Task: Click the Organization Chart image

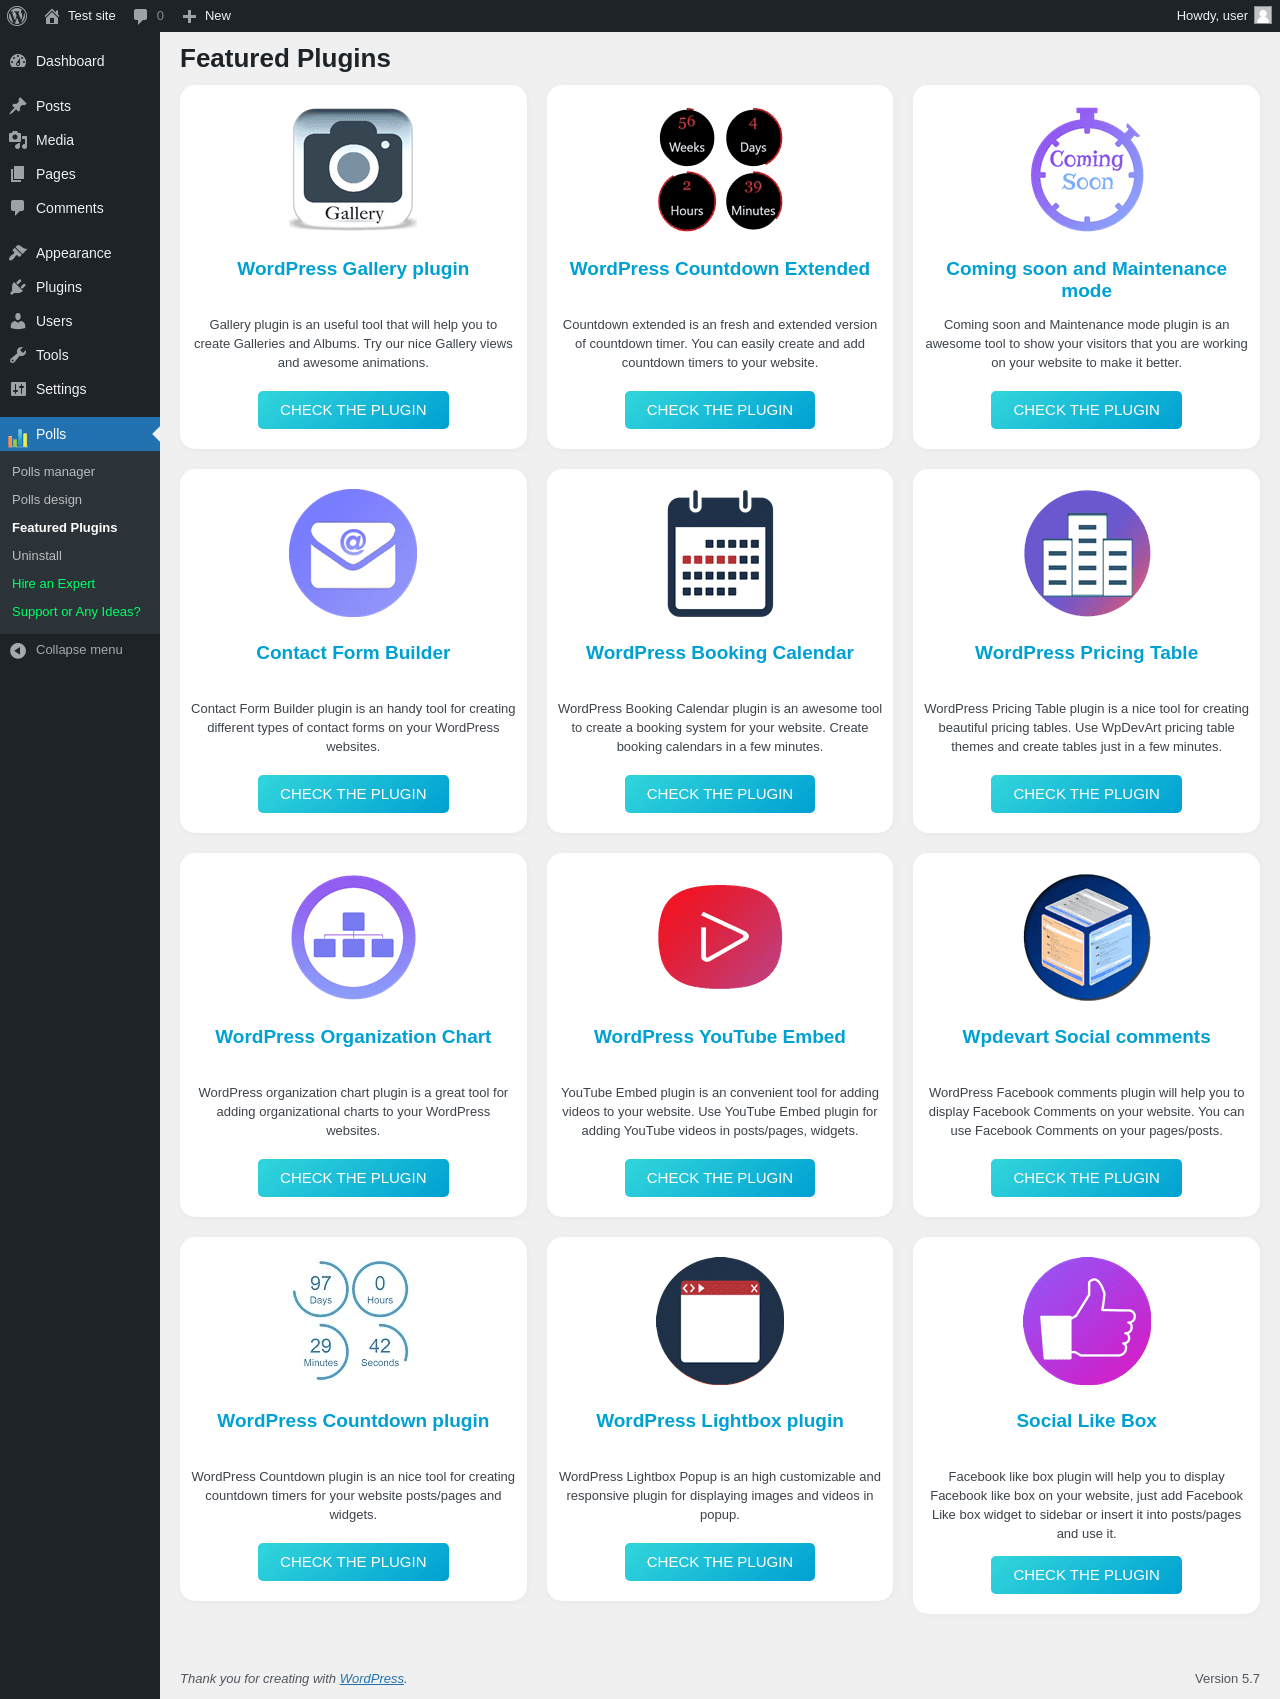Action: coord(353,937)
